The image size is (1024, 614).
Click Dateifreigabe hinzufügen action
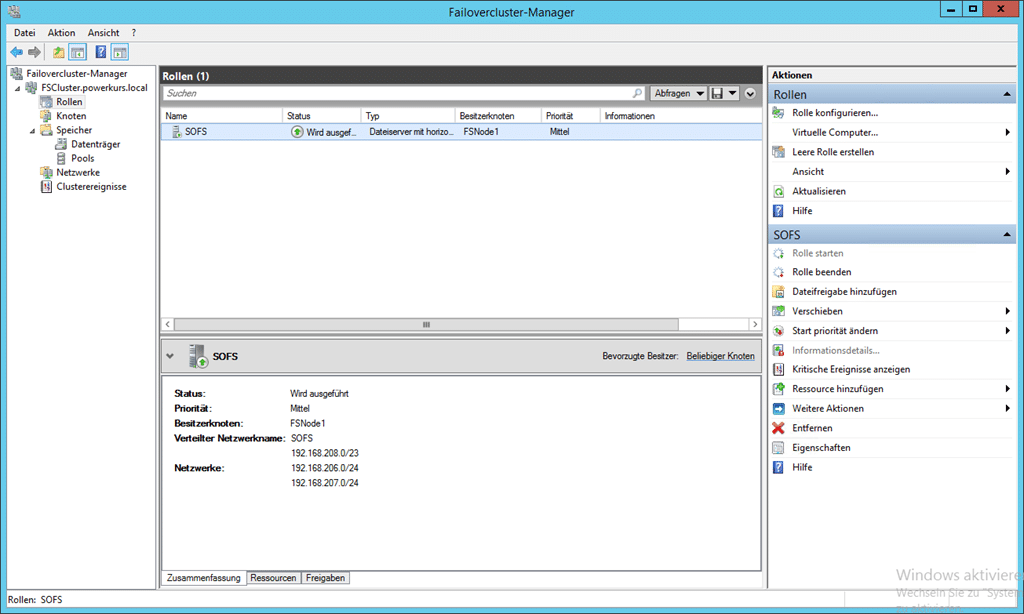[x=844, y=292]
